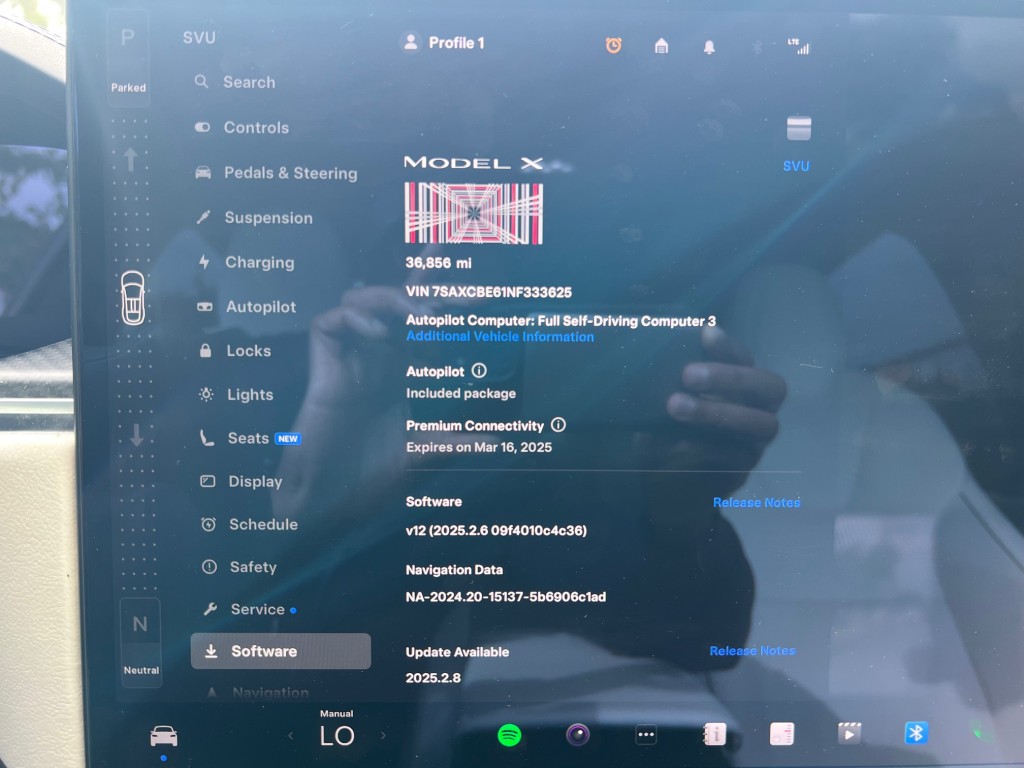1024x768 pixels.
Task: Tap the seat icon beside Seats
Action: 206,438
